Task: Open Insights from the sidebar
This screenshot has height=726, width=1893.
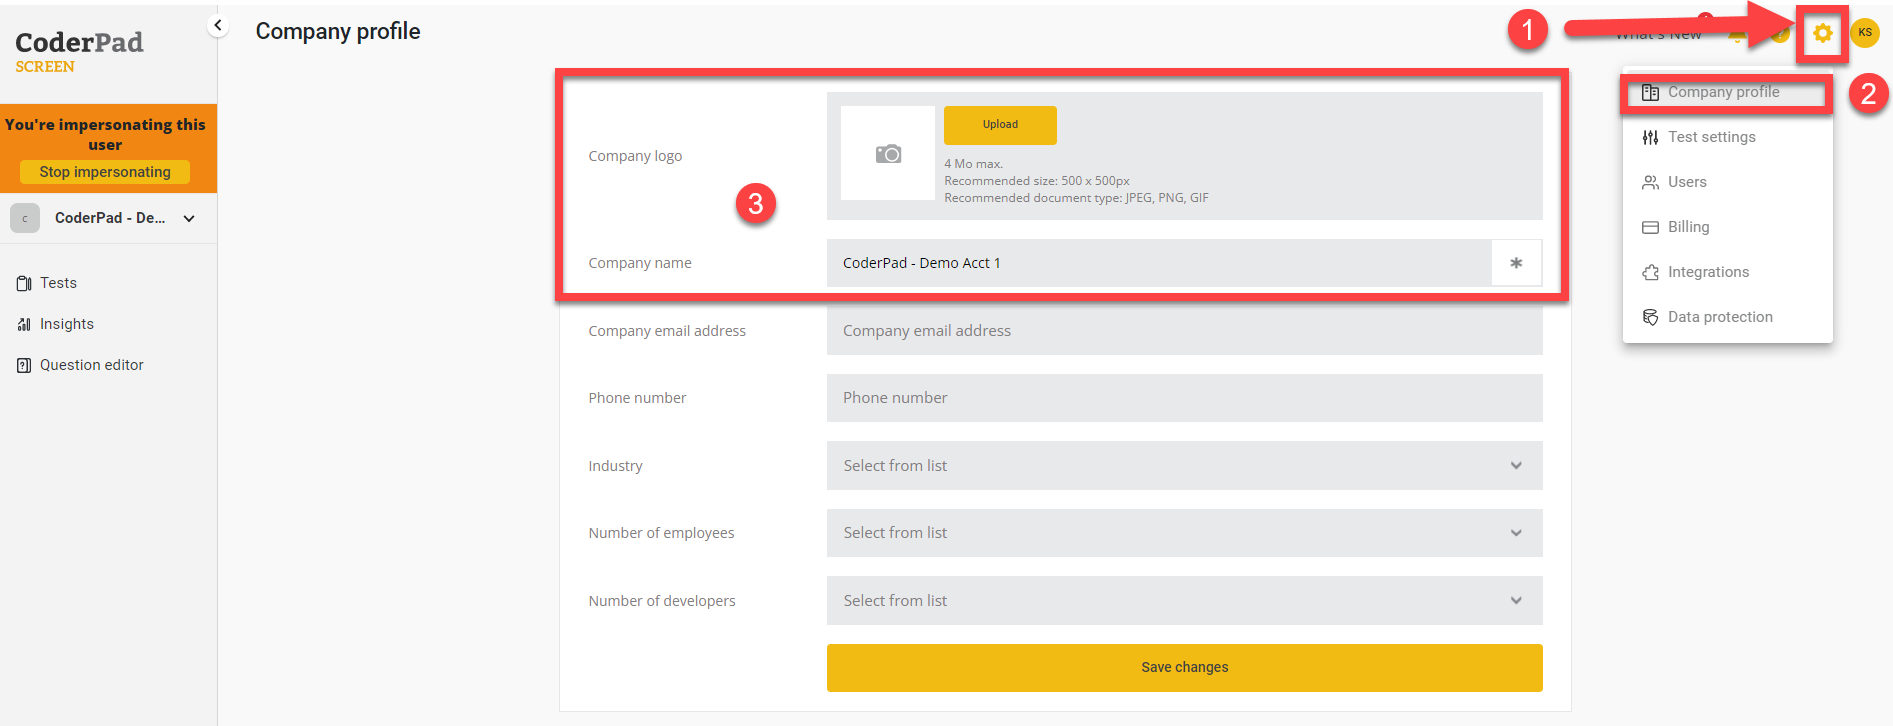Action: tap(66, 324)
